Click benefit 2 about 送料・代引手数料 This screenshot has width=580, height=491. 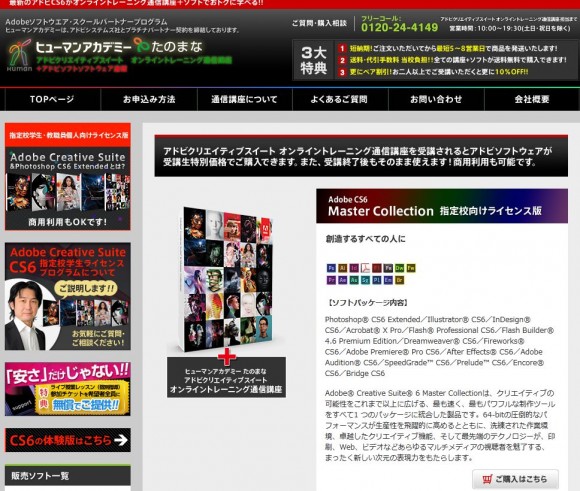pyautogui.click(x=453, y=60)
